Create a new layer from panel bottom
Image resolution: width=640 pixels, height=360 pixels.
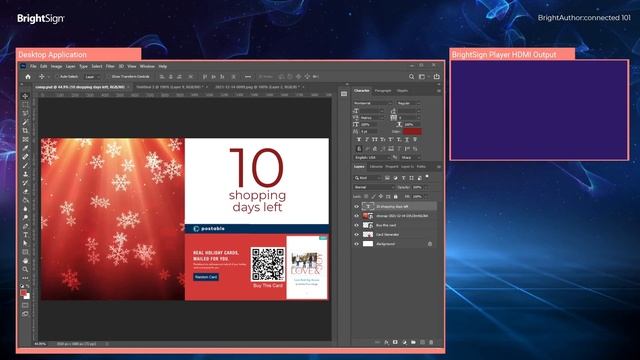[x=422, y=342]
